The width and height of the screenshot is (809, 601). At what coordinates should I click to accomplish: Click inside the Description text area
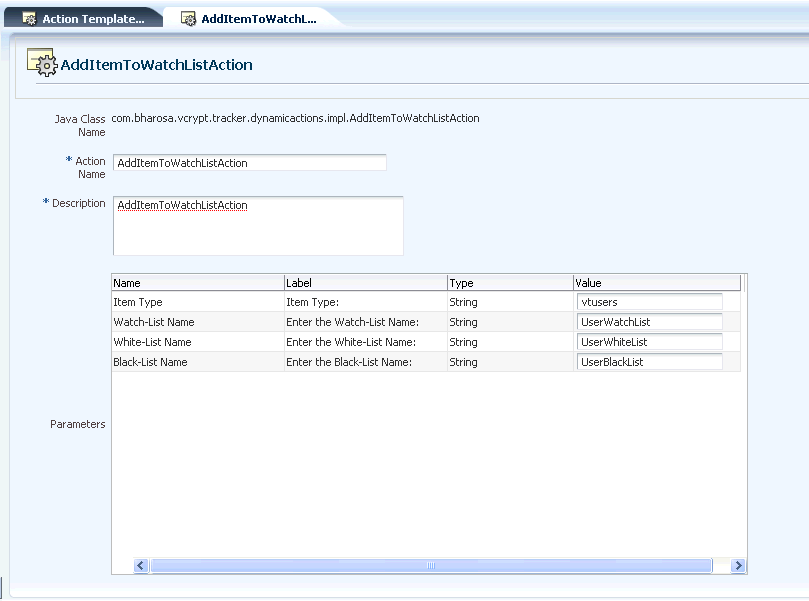255,225
